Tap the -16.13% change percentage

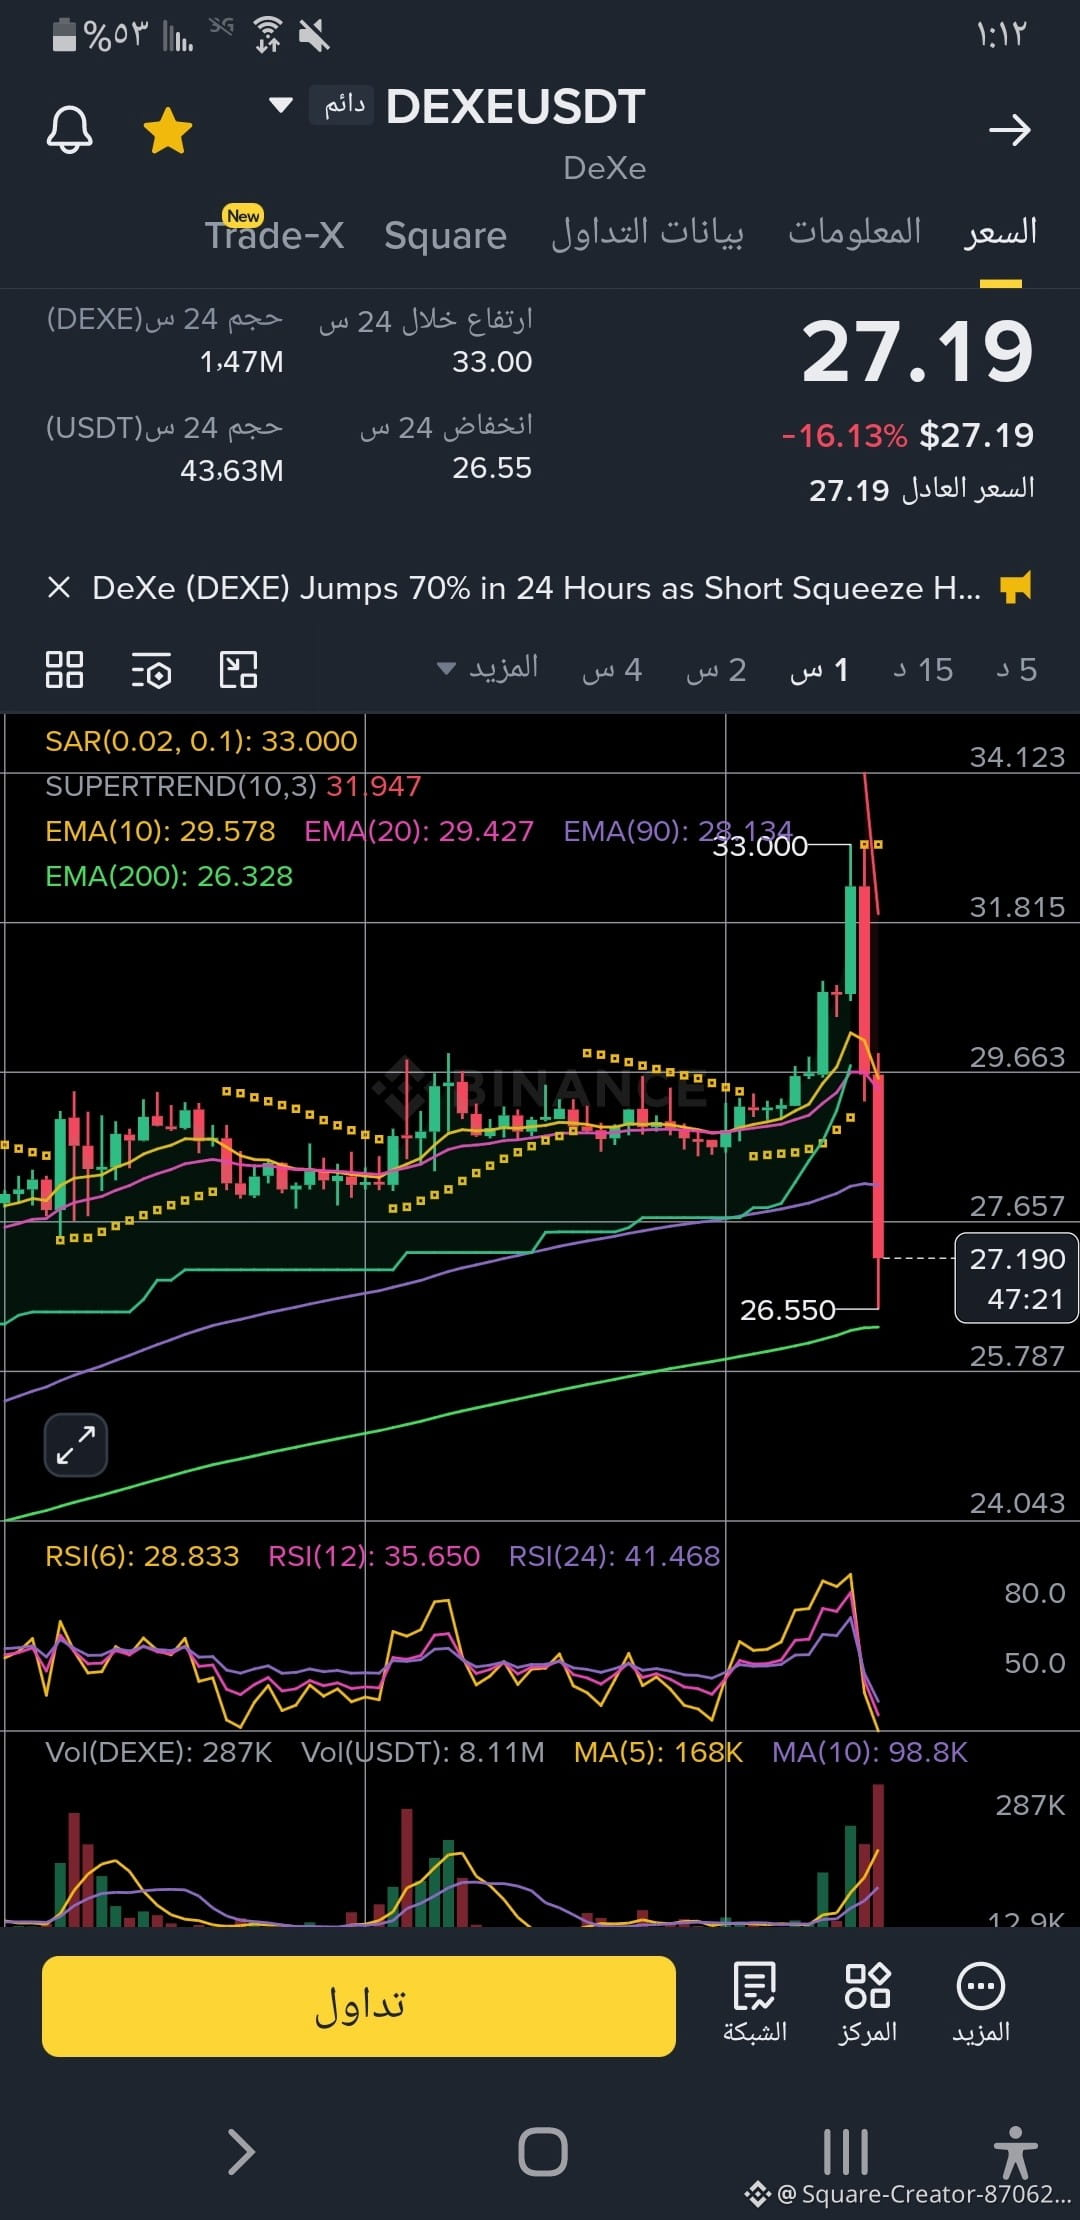(x=845, y=436)
